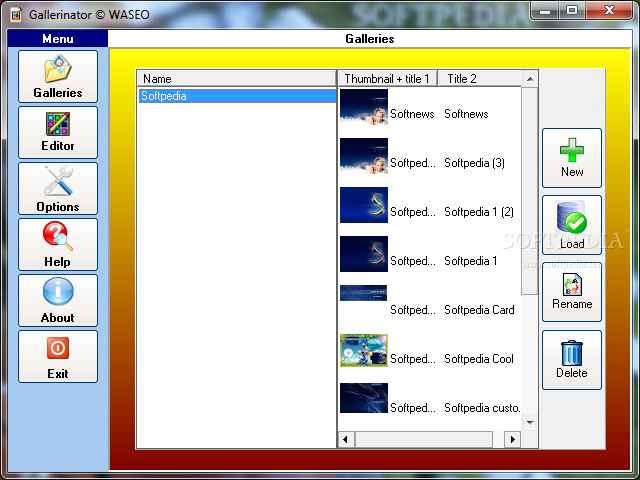Click the vertical scrollbar up arrow
The image size is (640, 480).
click(530, 79)
